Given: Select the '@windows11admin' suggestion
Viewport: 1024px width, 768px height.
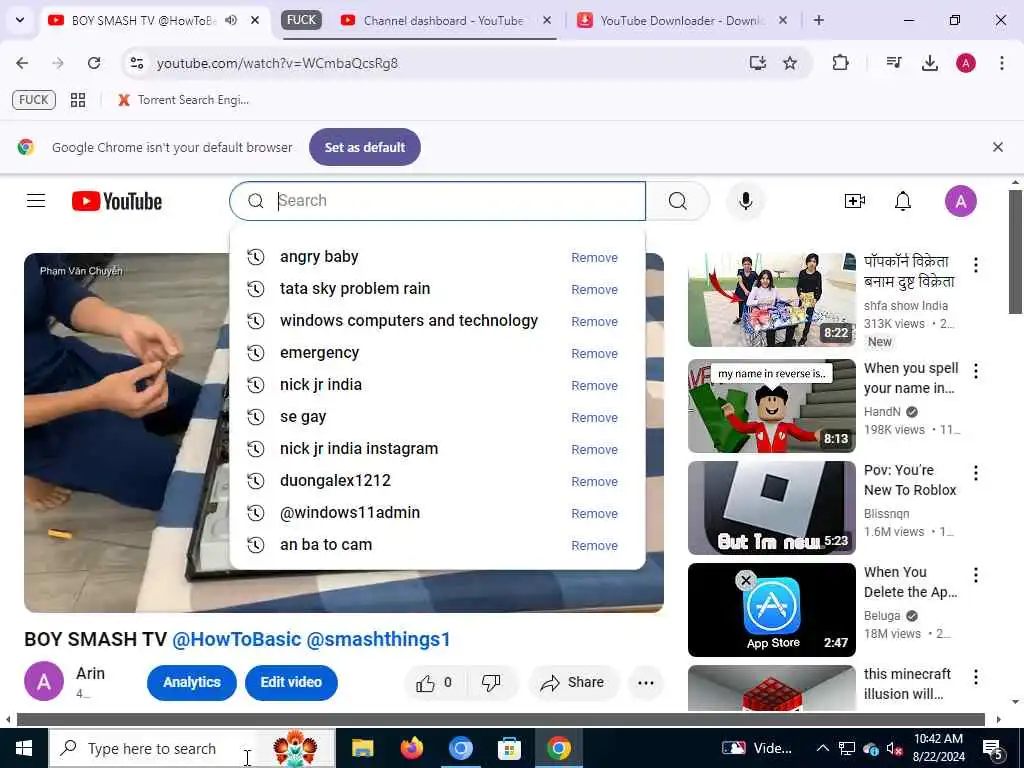Looking at the screenshot, I should 437,513.
